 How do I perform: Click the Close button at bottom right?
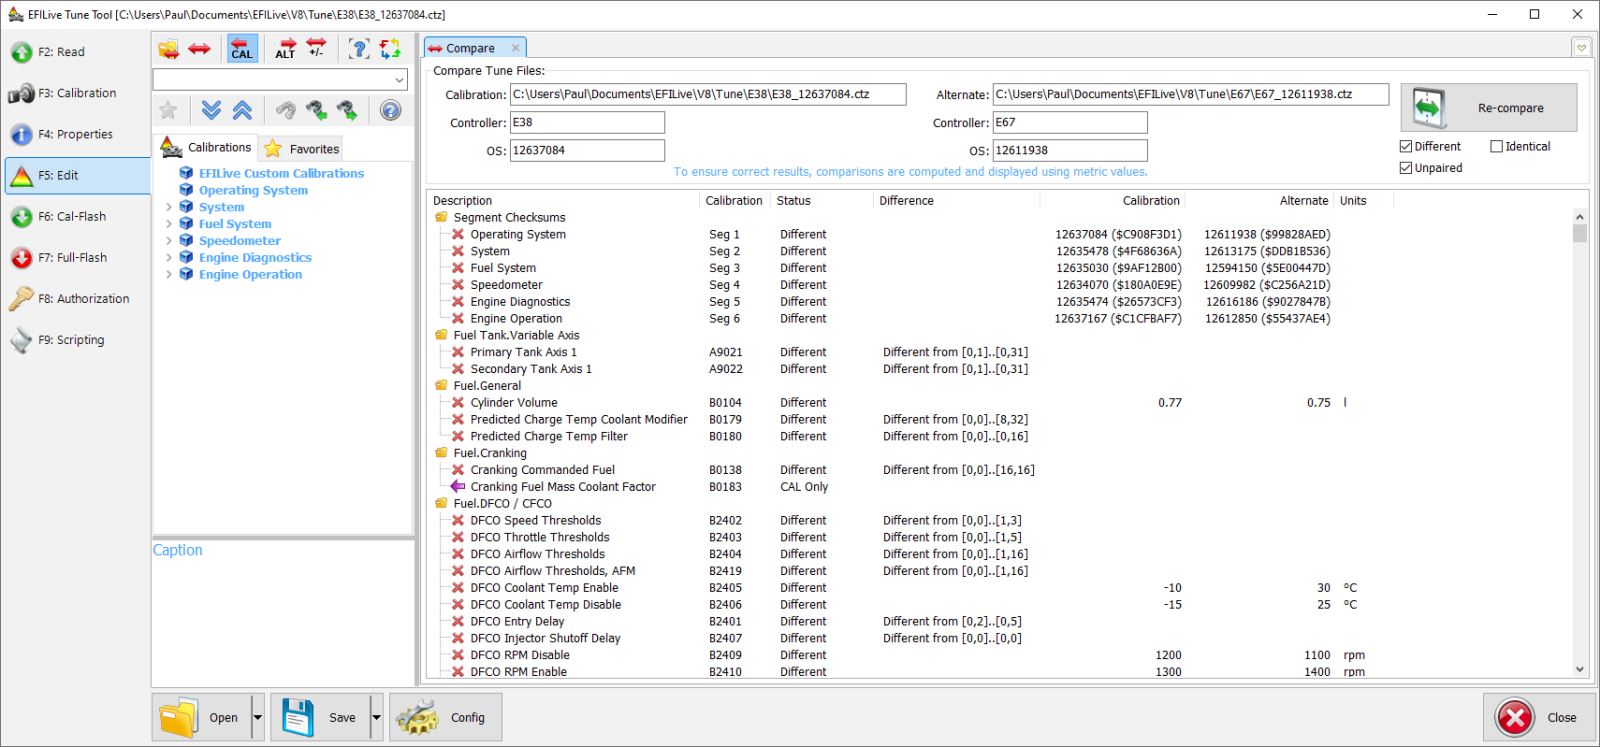tap(1539, 717)
